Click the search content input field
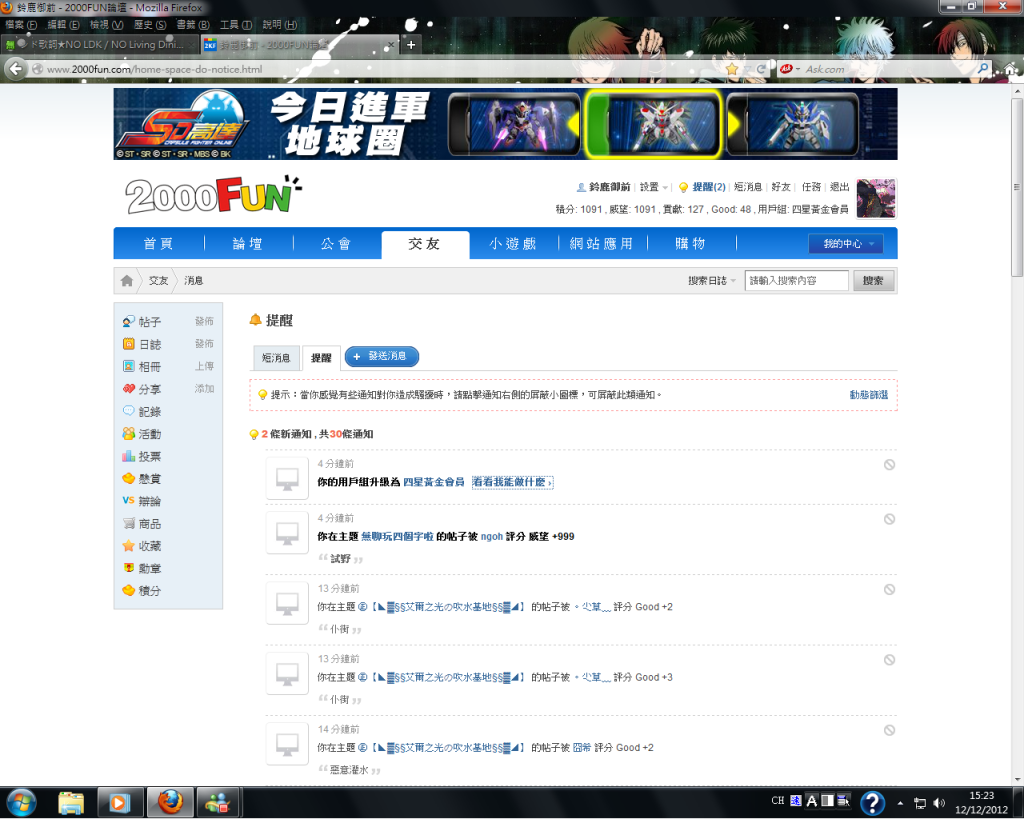Screen dimensions: 1024x819 [796, 281]
